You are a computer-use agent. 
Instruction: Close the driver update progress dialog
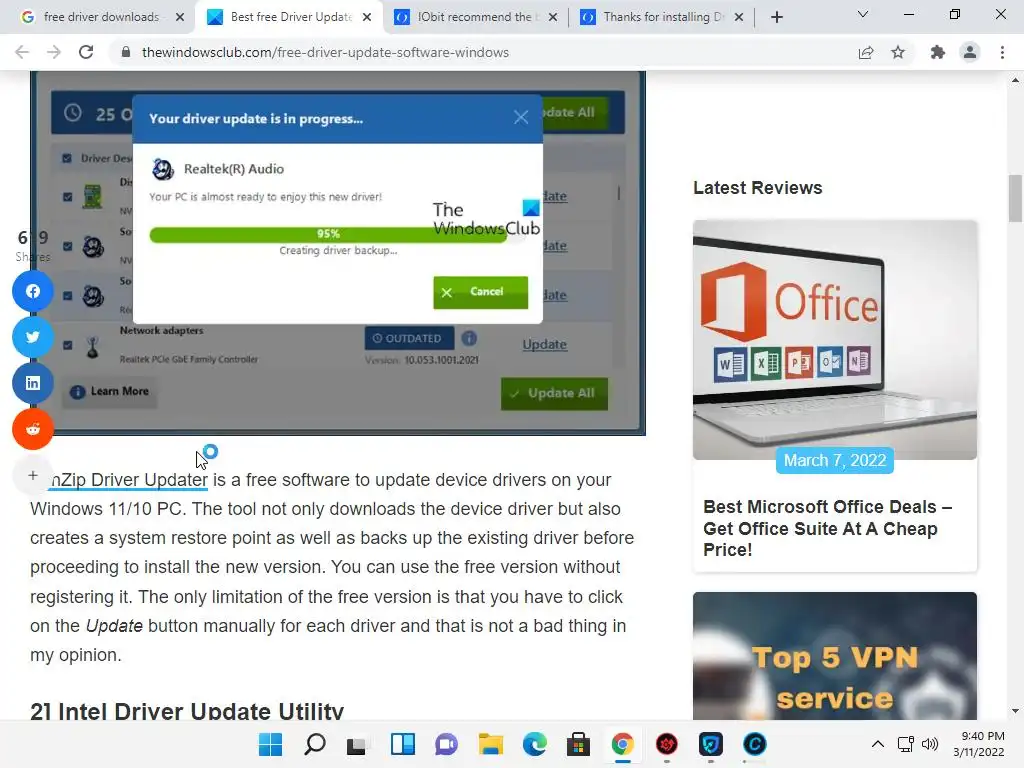(x=520, y=118)
